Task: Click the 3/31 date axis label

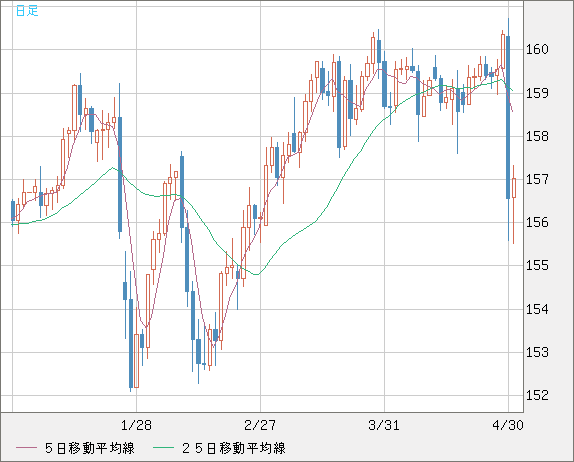Action: tap(384, 425)
